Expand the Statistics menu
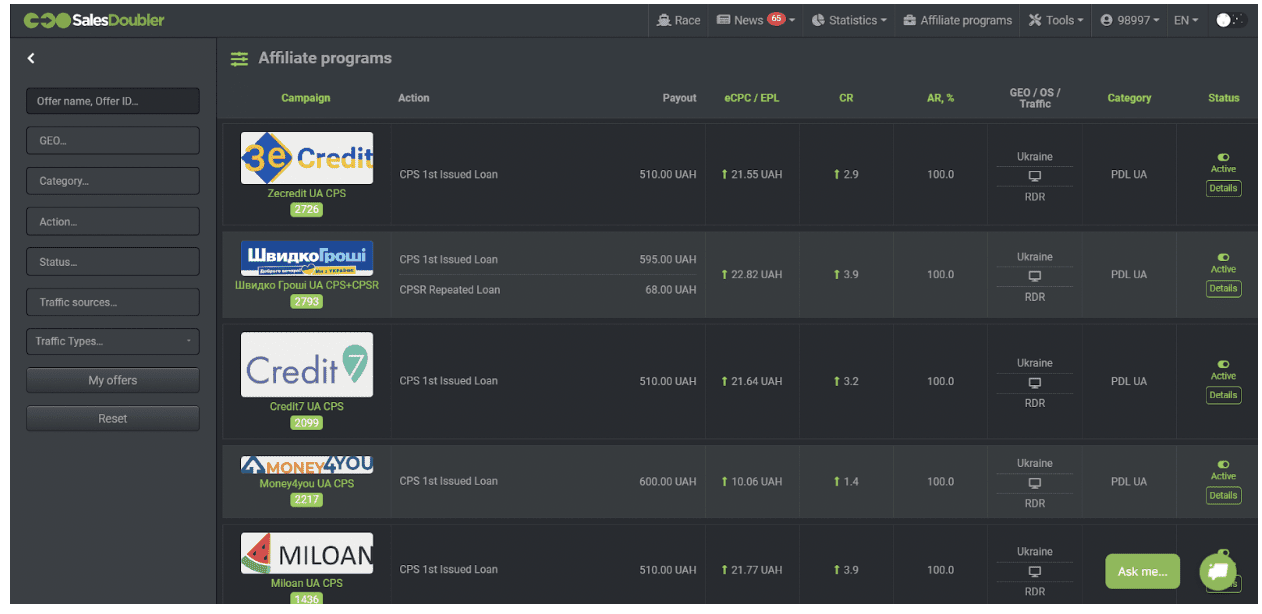The width and height of the screenshot is (1262, 614). click(x=849, y=20)
